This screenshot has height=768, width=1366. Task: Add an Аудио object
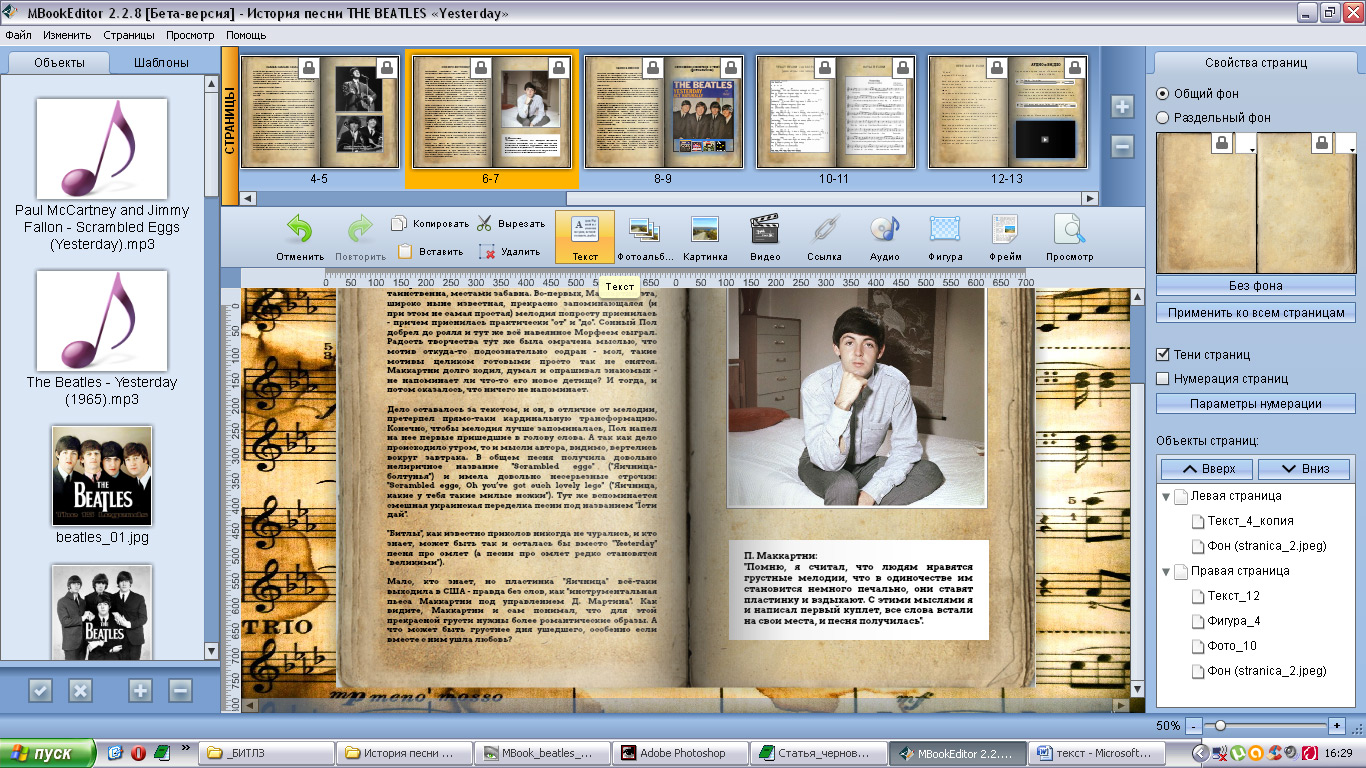[884, 237]
